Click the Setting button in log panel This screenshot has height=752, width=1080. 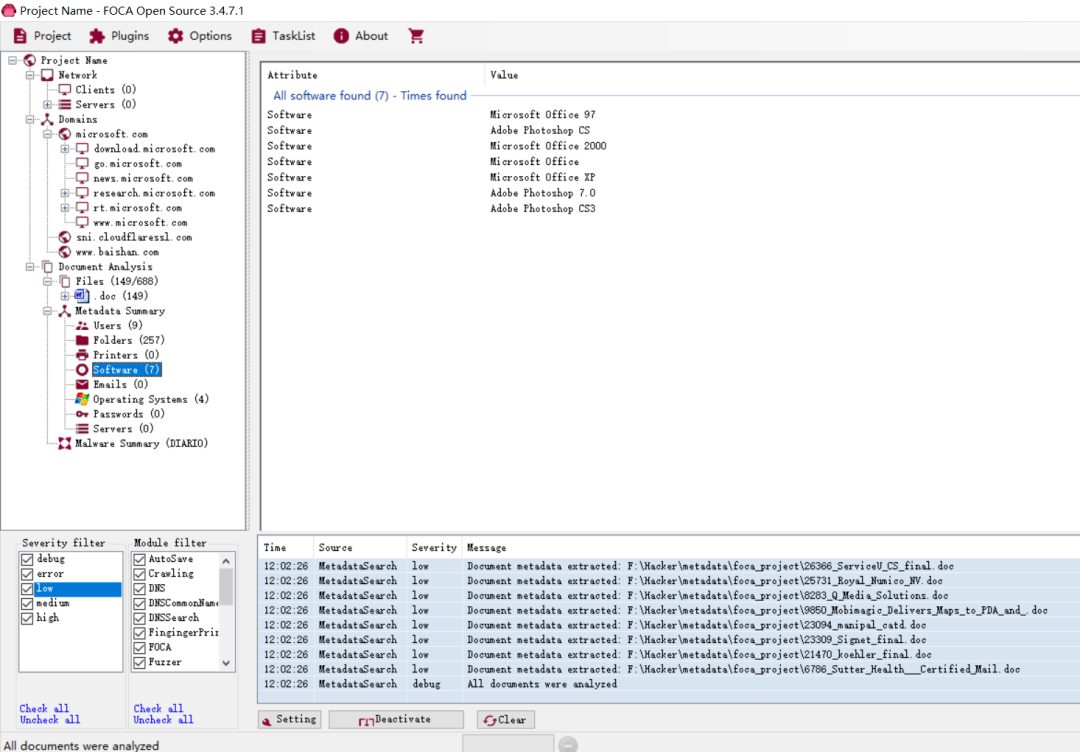pyautogui.click(x=289, y=720)
